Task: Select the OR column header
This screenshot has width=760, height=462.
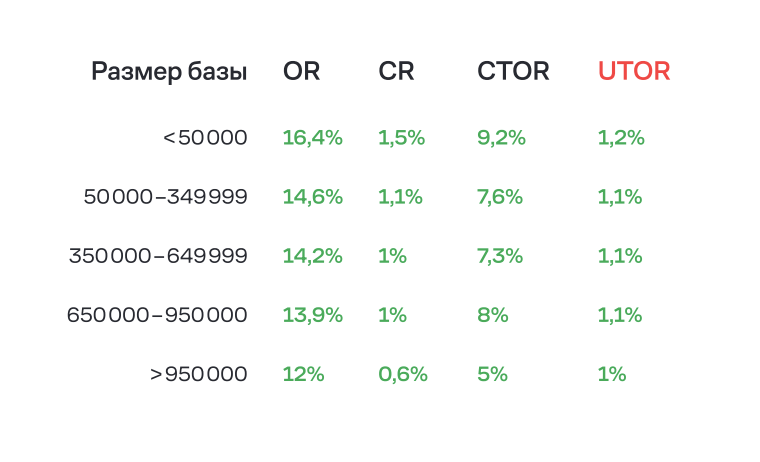Action: click(x=301, y=72)
